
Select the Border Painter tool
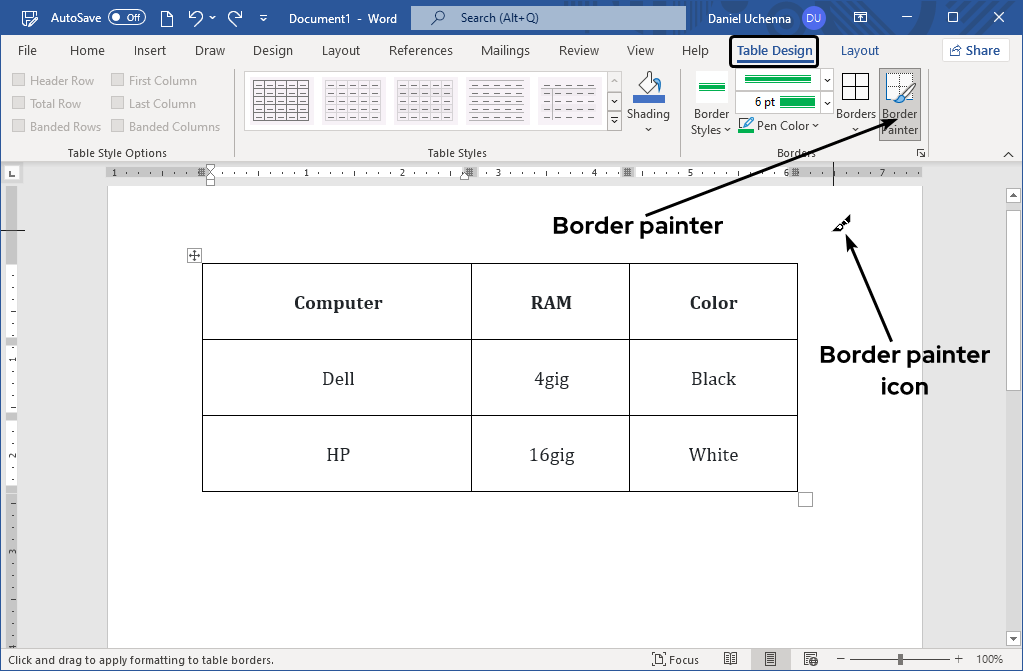point(898,100)
